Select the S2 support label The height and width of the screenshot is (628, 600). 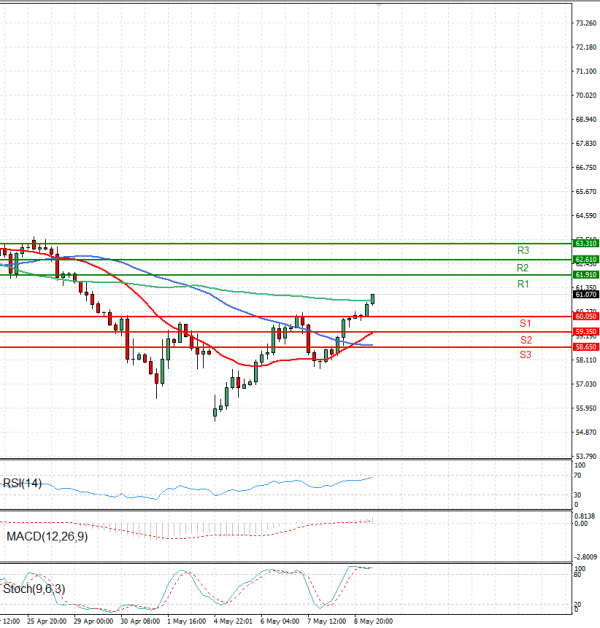pyautogui.click(x=525, y=340)
